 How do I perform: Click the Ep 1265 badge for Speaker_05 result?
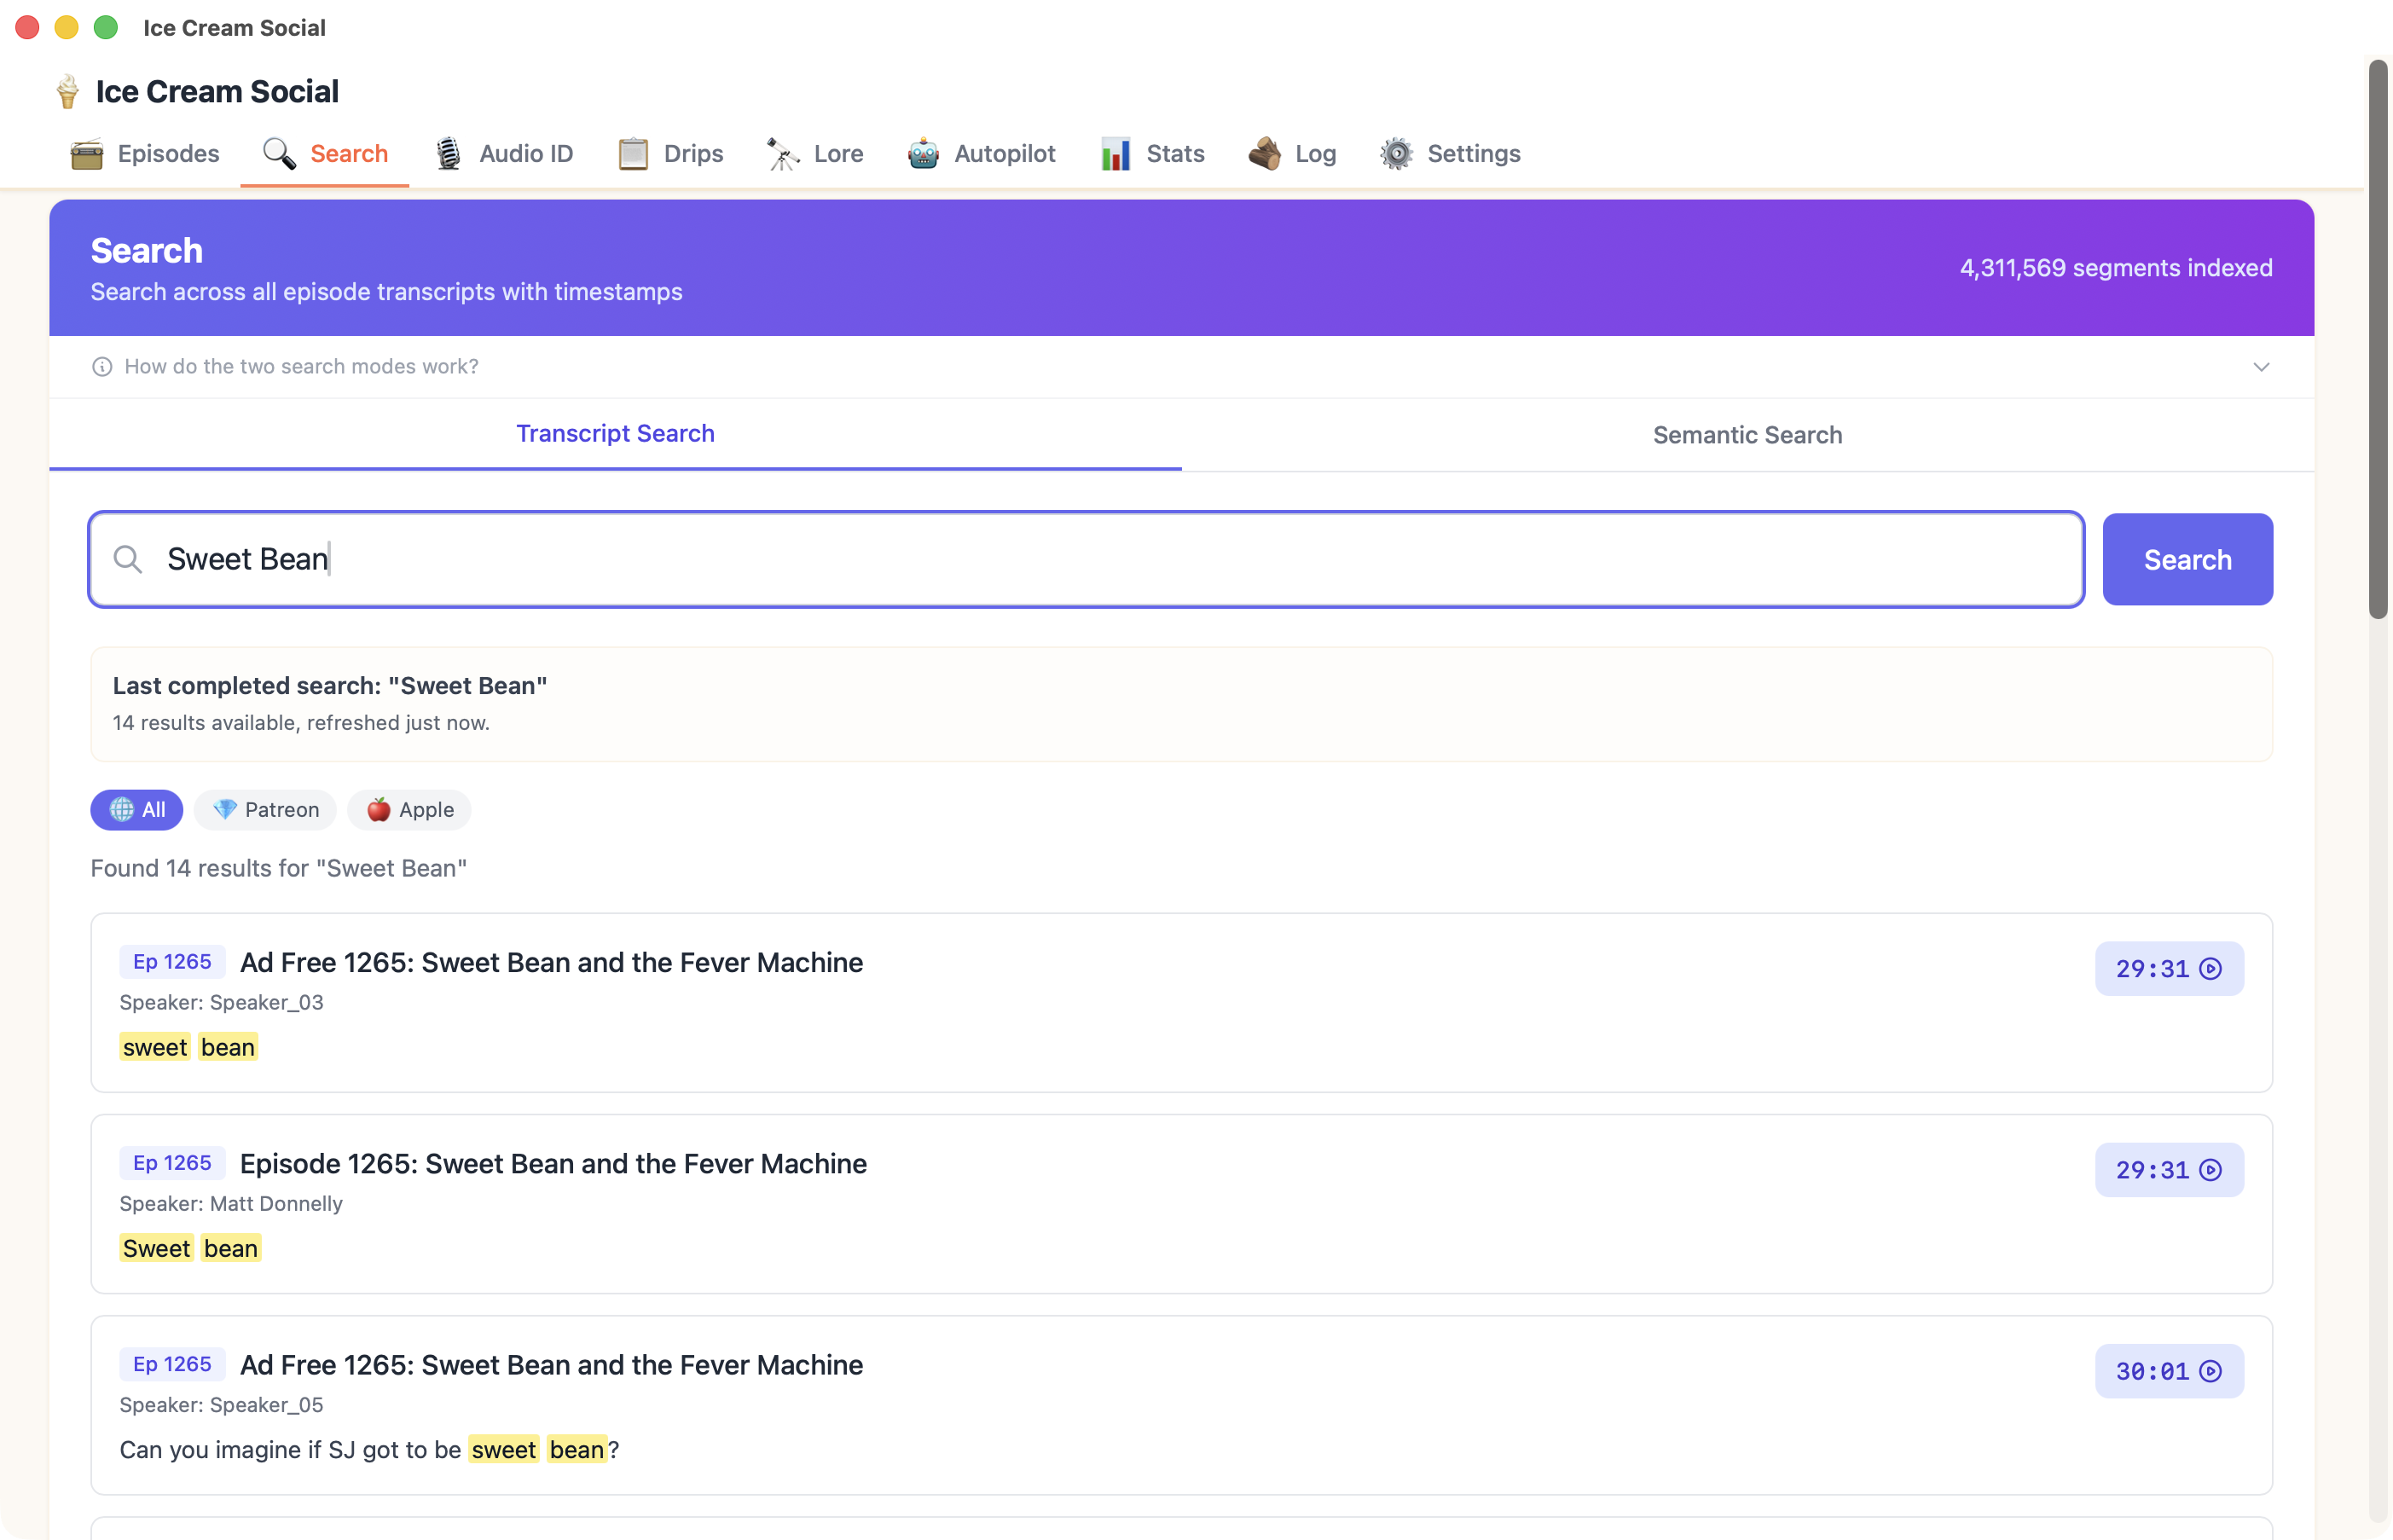tap(172, 1364)
